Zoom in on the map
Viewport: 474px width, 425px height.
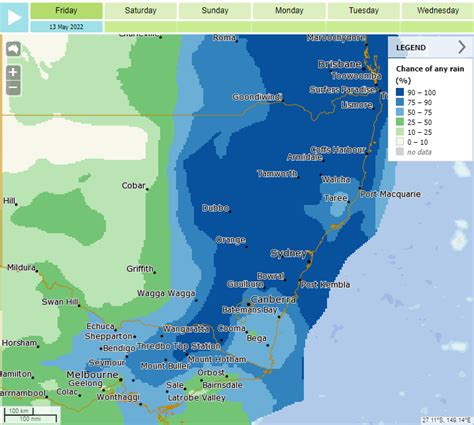coord(13,72)
